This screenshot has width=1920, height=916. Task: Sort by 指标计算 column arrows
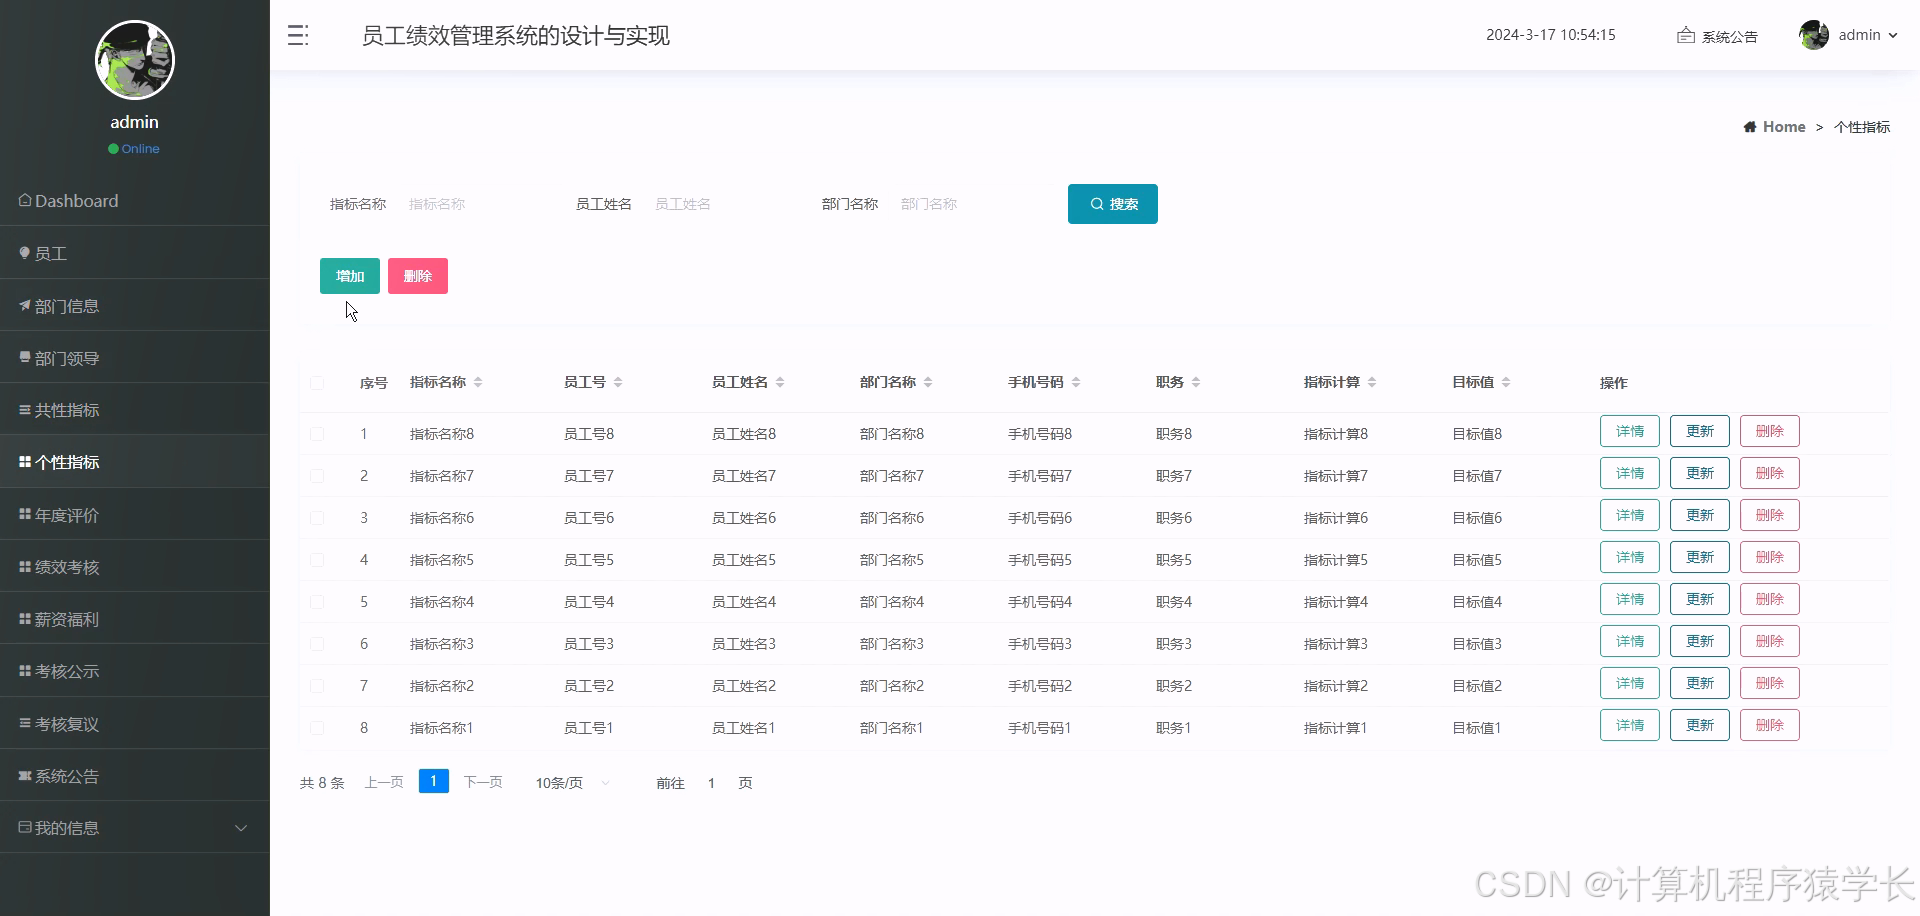1372,382
